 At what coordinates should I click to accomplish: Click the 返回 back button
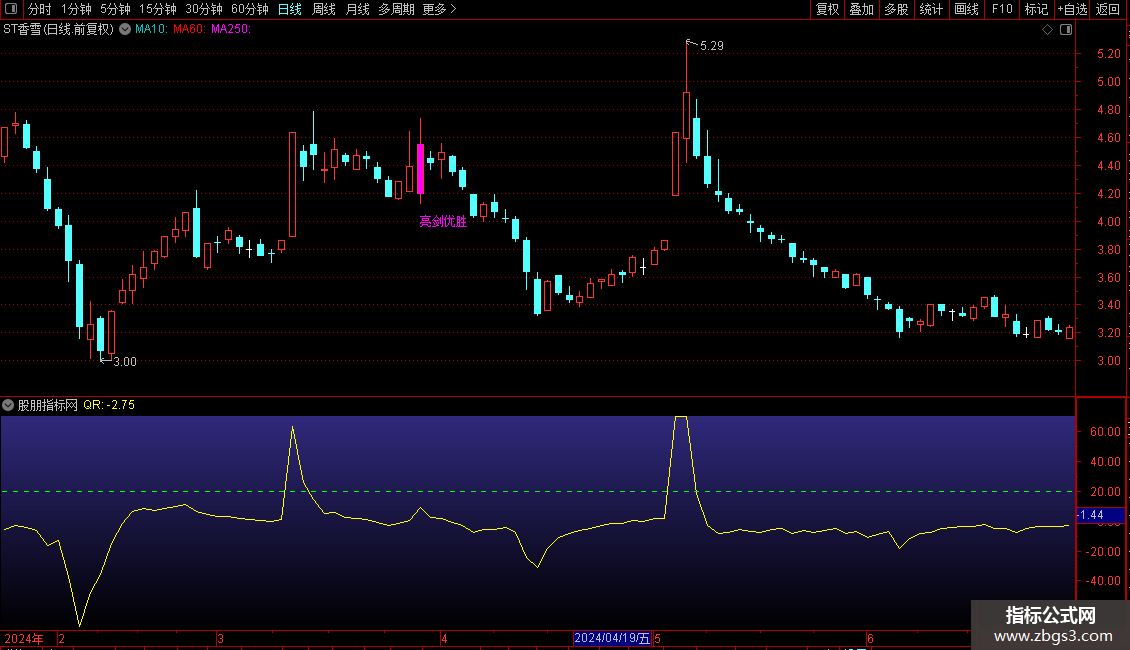[1108, 9]
